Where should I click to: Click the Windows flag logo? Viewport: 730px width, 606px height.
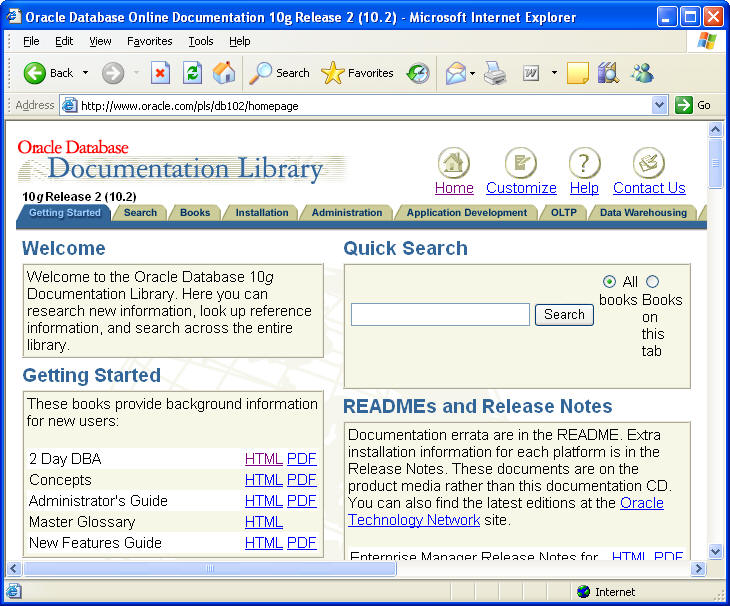[x=707, y=41]
